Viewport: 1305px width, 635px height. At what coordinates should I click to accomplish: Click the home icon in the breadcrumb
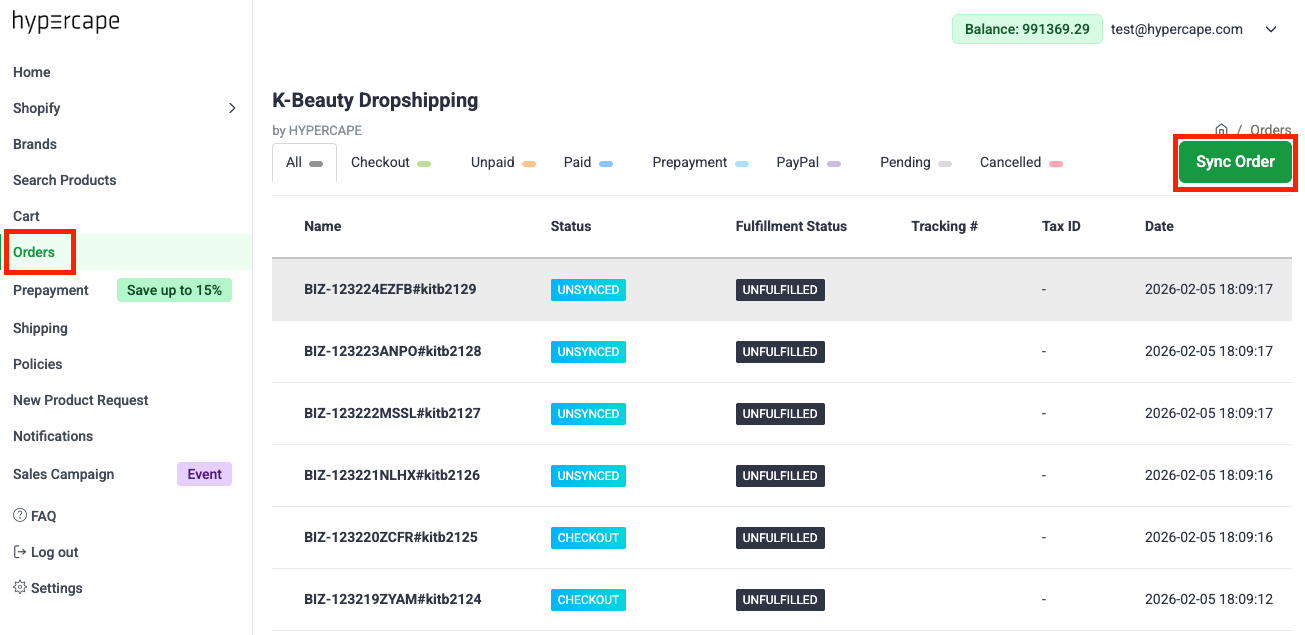(x=1221, y=130)
